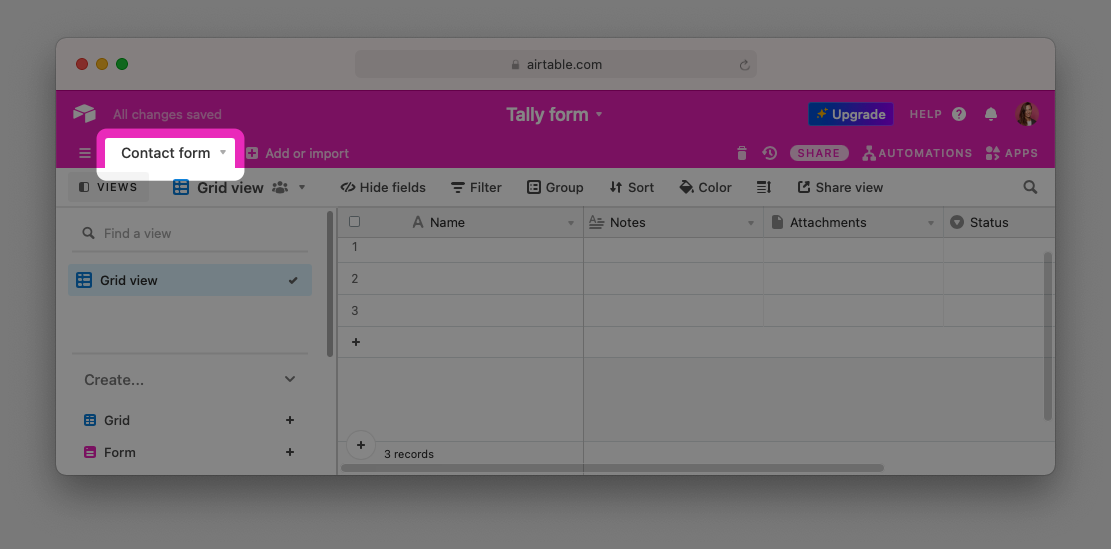Collapse the Create... section chevron
The image size is (1111, 549).
point(290,380)
